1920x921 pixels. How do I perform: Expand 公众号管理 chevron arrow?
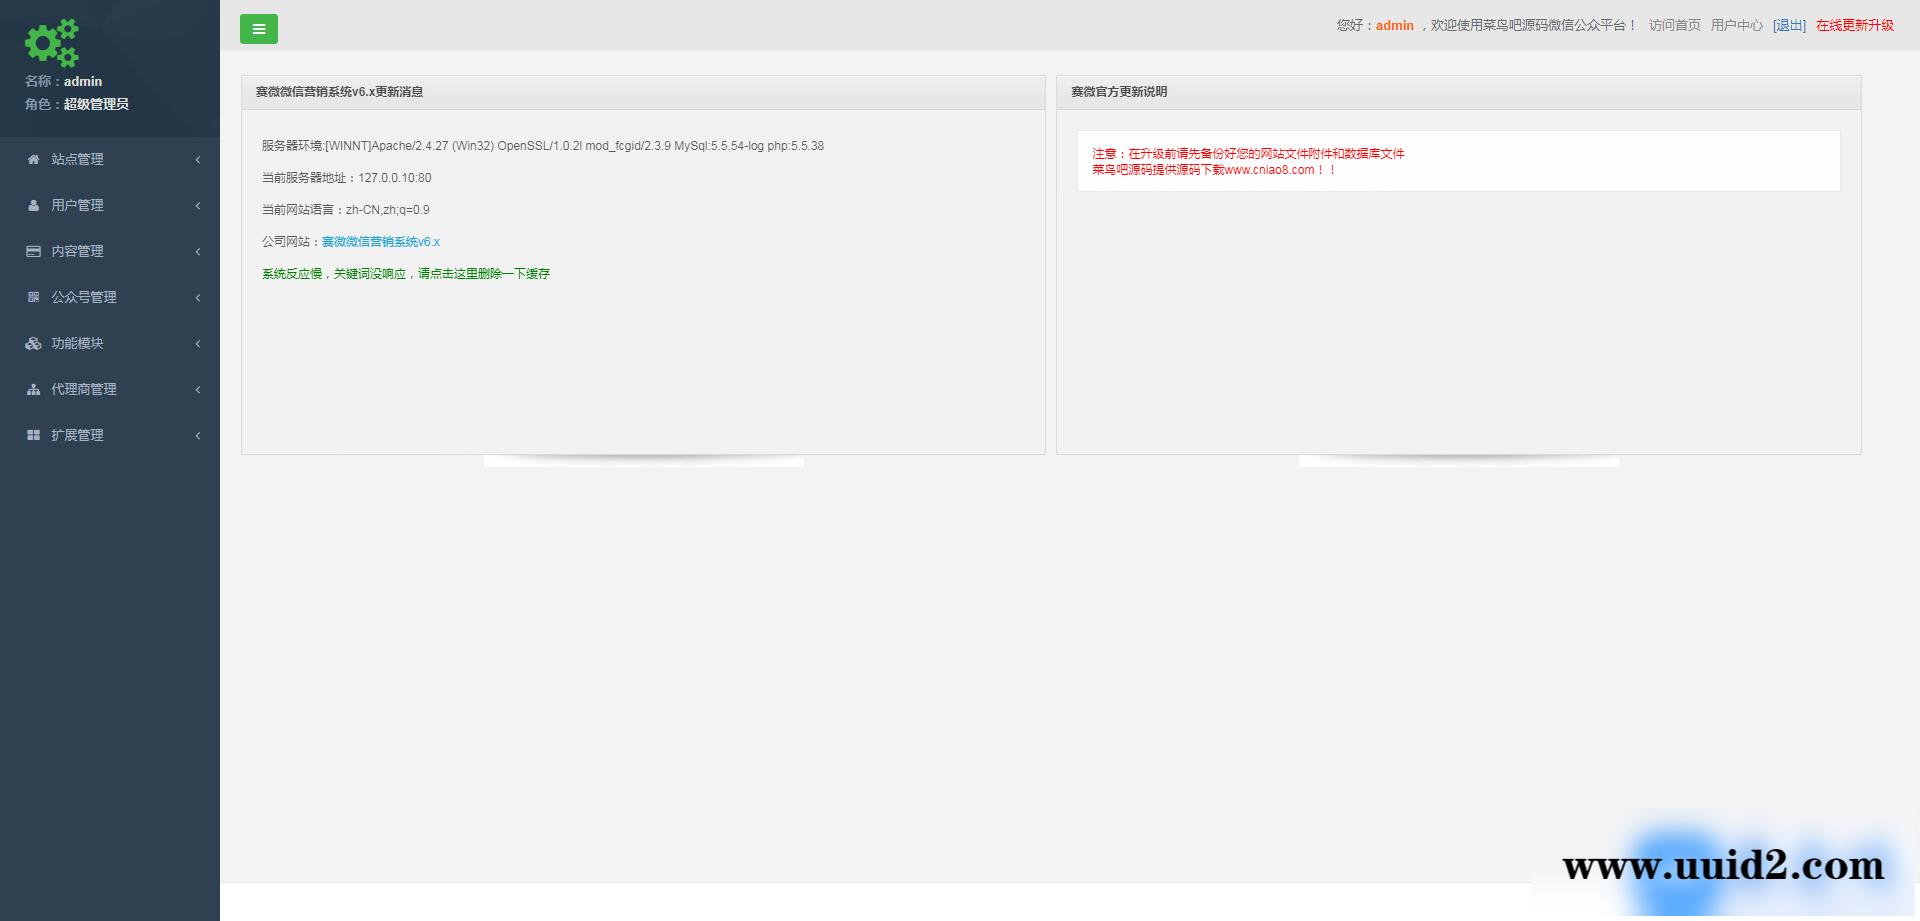coord(198,297)
